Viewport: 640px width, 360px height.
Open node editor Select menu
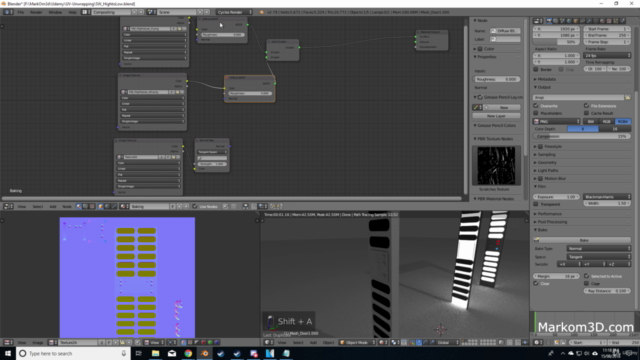(38, 207)
